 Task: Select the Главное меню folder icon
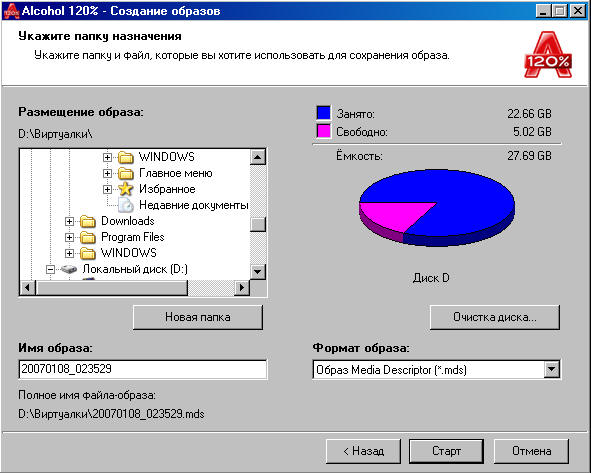(126, 173)
